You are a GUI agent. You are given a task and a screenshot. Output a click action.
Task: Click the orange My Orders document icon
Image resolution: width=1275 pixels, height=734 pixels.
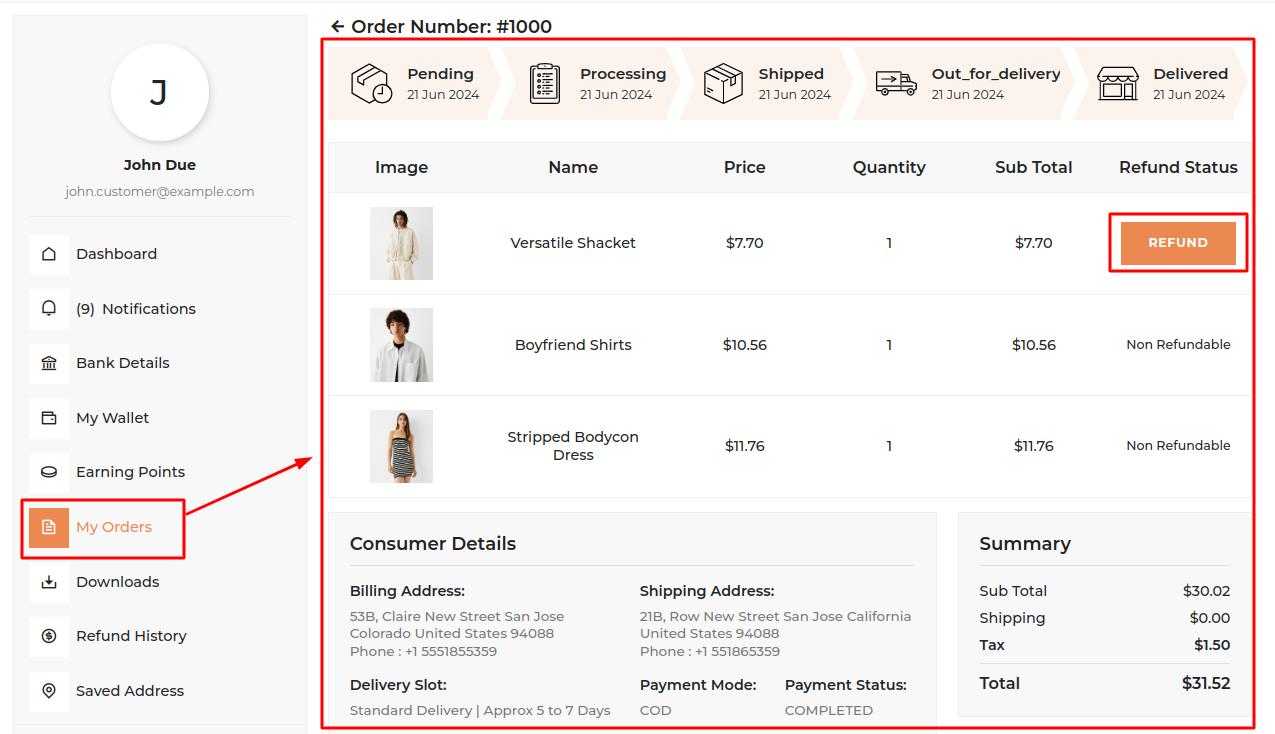pyautogui.click(x=49, y=527)
